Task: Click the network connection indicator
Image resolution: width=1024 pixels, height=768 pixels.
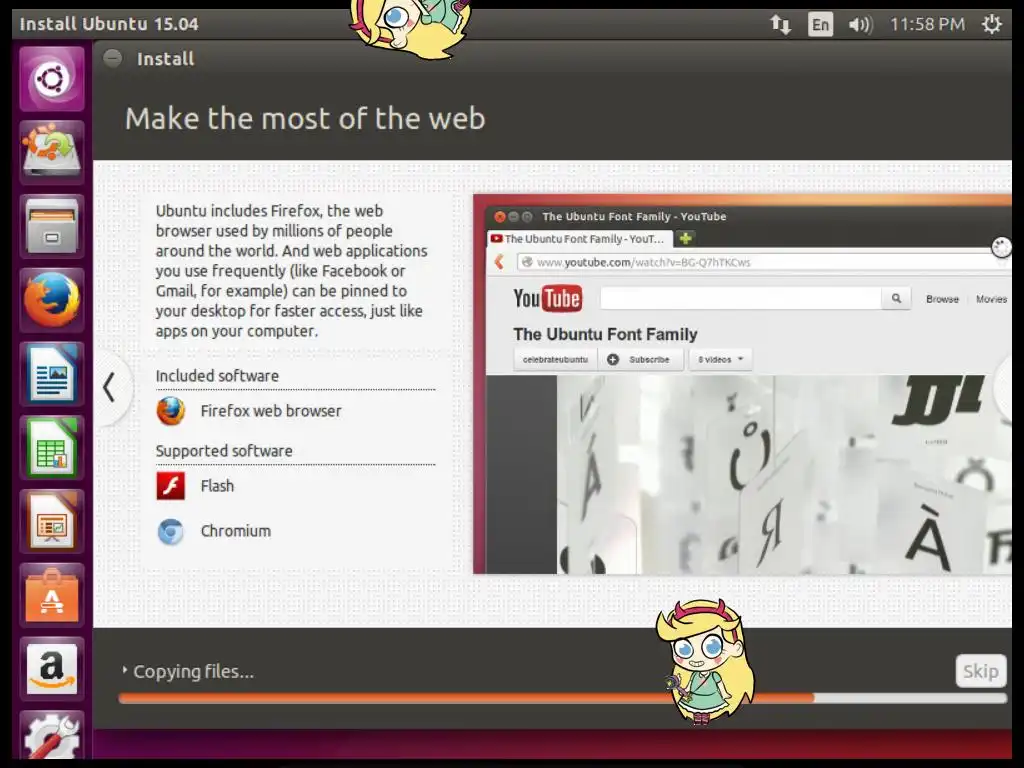Action: pyautogui.click(x=780, y=24)
